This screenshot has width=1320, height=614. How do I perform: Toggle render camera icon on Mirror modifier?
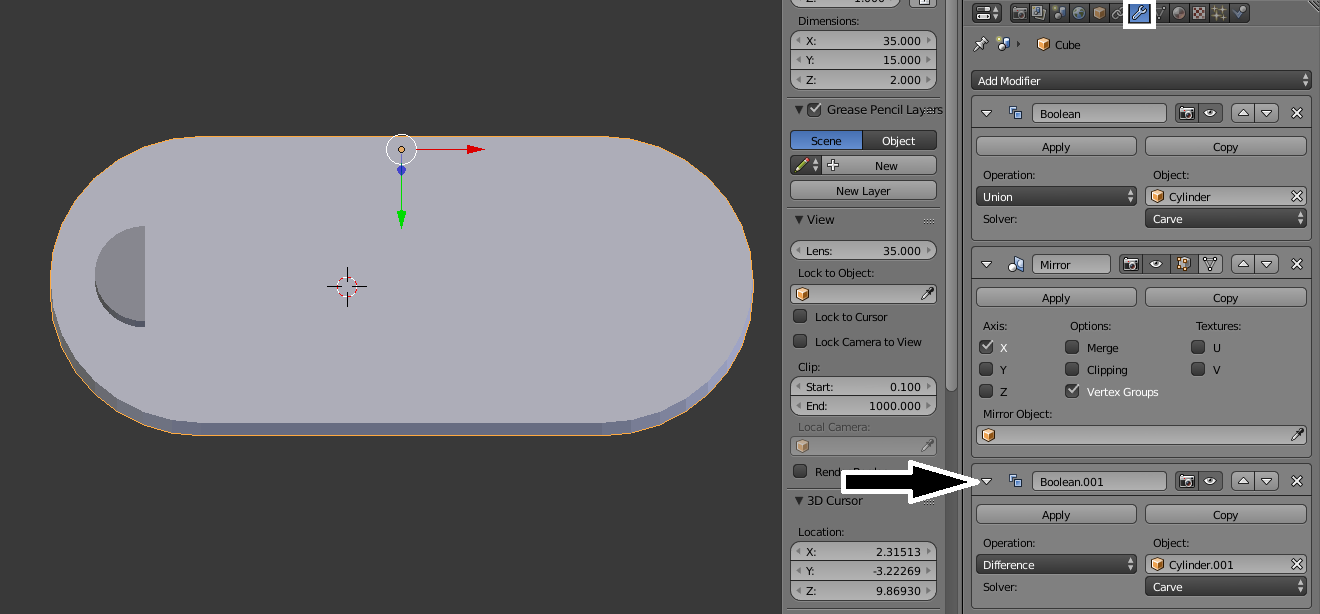click(x=1131, y=264)
